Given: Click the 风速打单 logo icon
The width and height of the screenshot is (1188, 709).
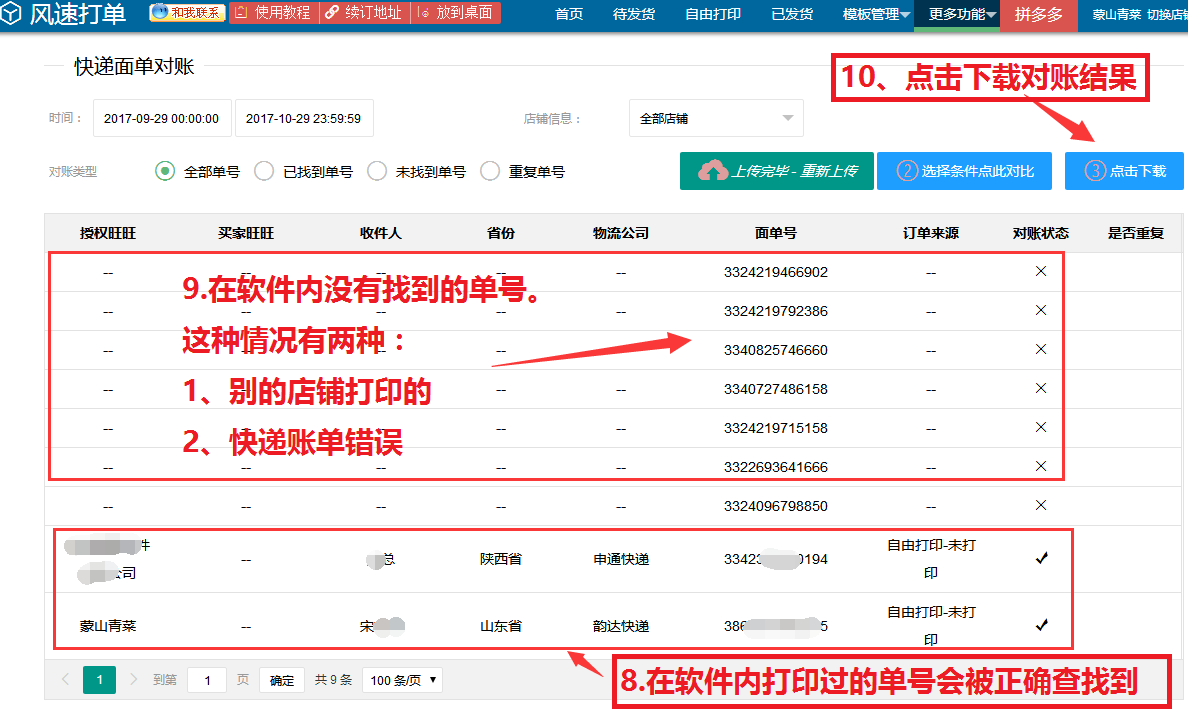Looking at the screenshot, I should (10, 14).
